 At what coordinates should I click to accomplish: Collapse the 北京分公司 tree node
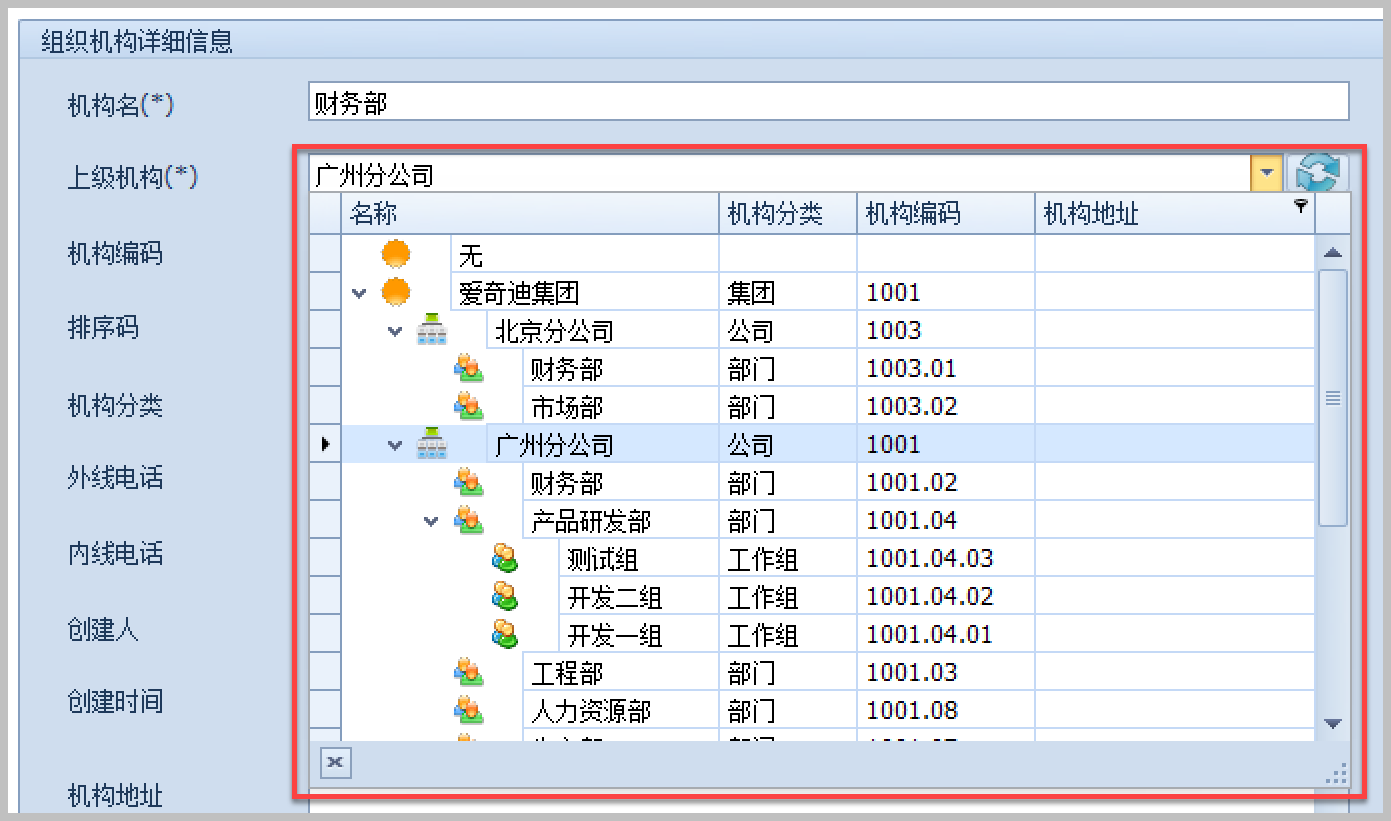point(396,332)
